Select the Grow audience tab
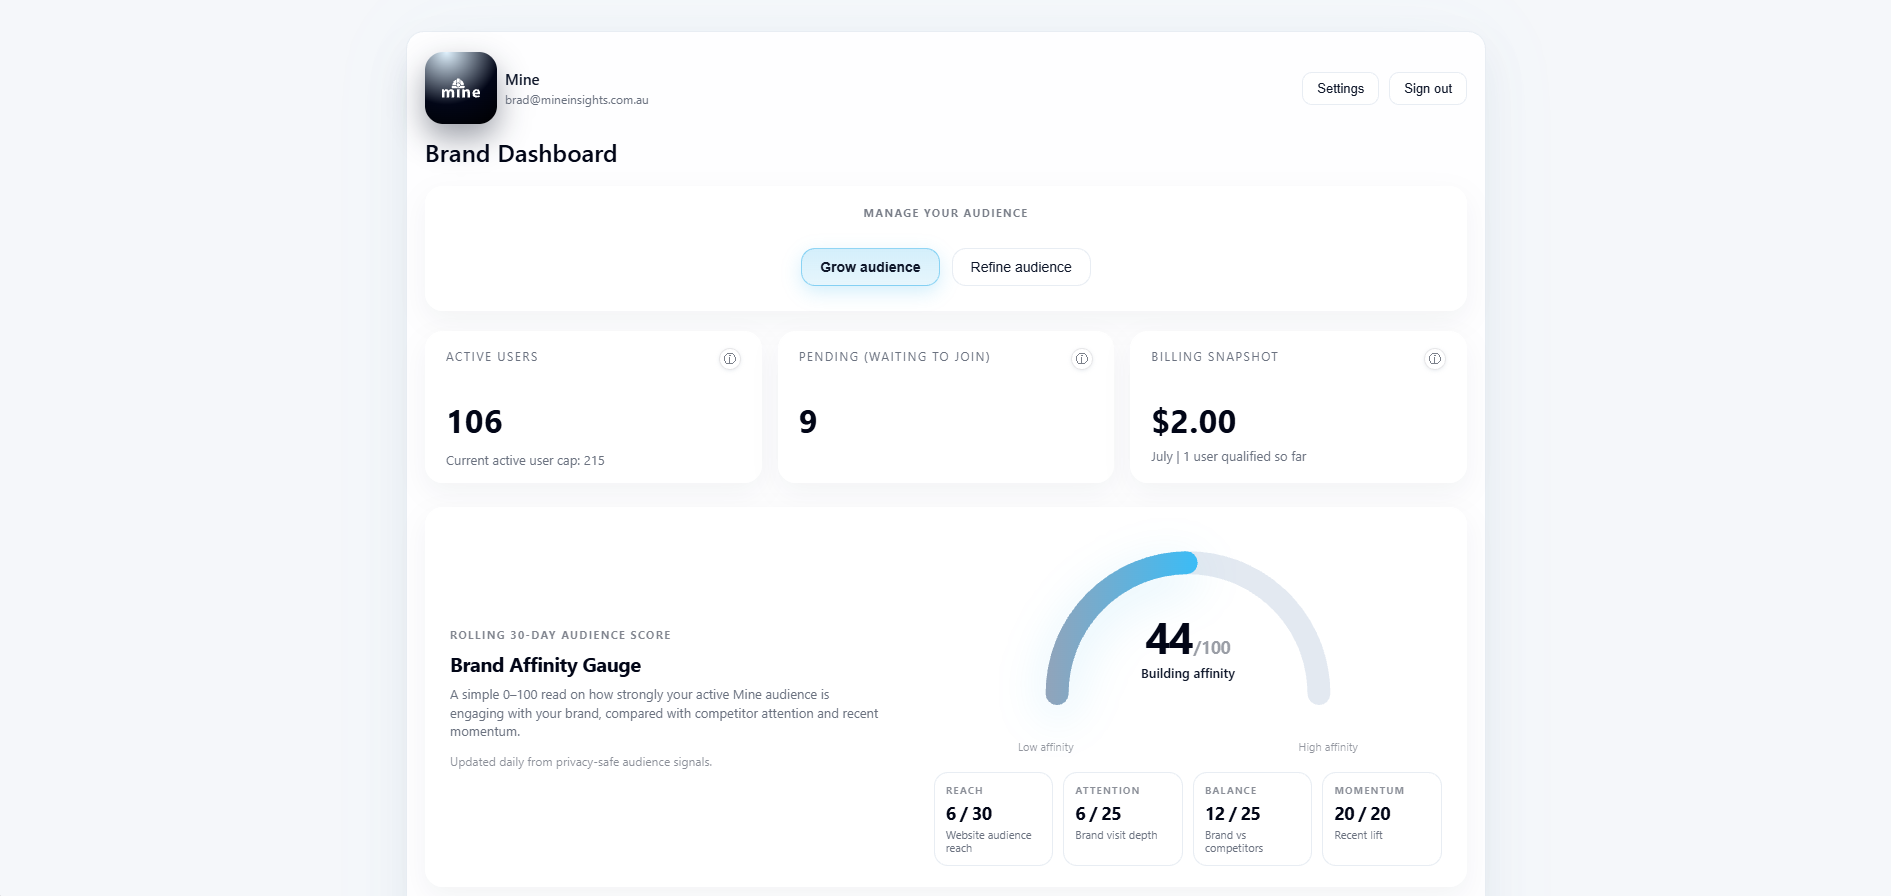Screen dimensions: 1891x896 click(870, 267)
